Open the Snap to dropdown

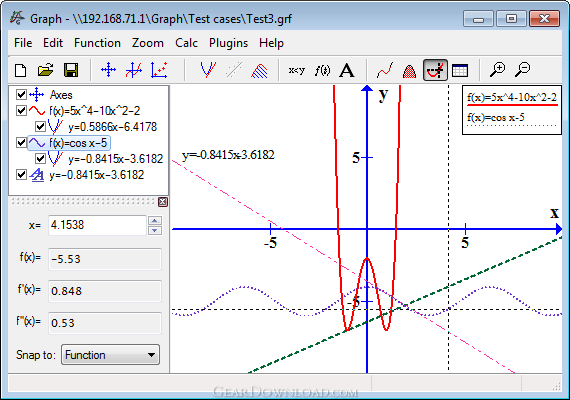[111, 355]
